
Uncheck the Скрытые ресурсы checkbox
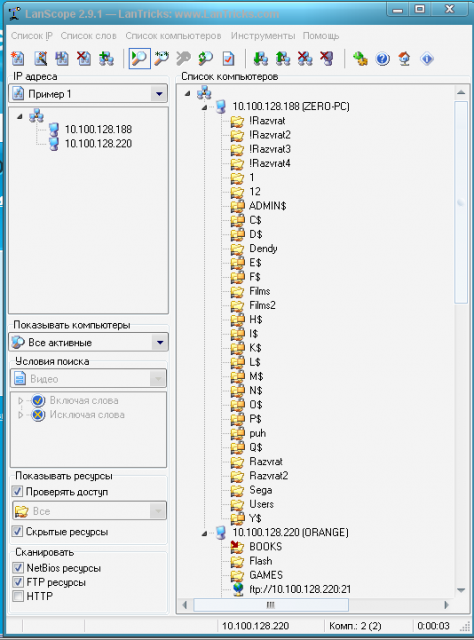[17, 531]
